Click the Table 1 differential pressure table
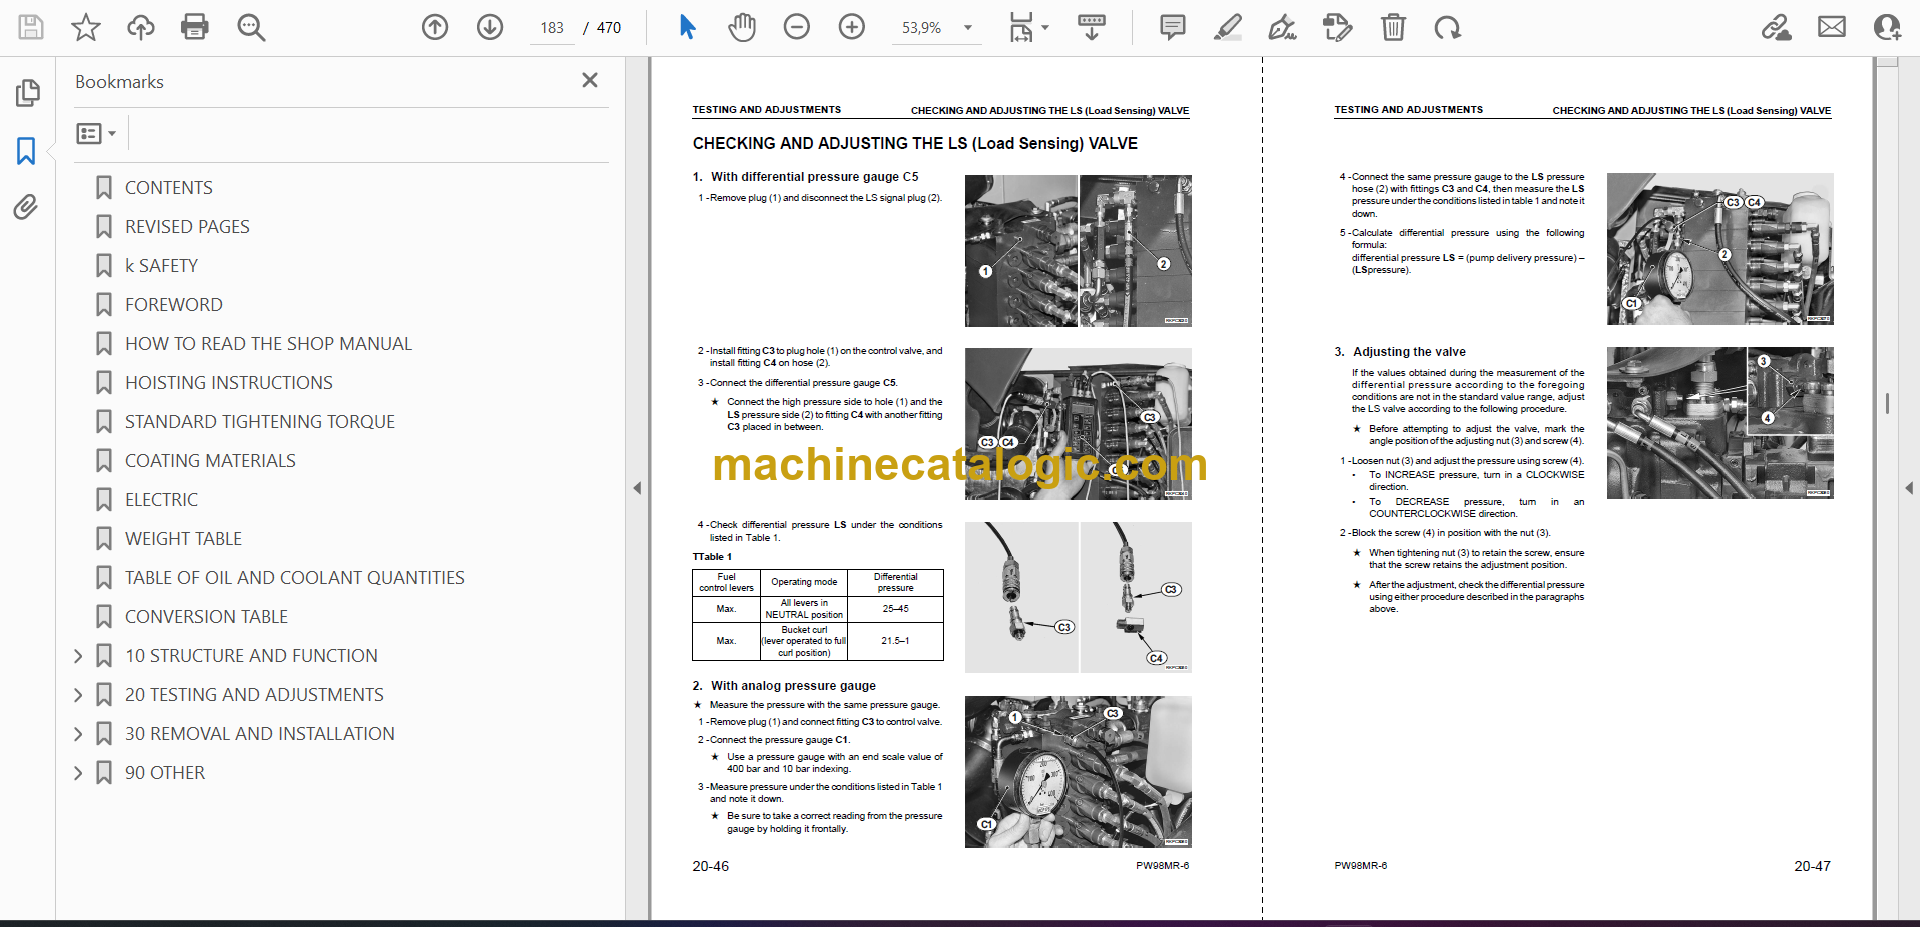This screenshot has height=927, width=1920. (817, 615)
